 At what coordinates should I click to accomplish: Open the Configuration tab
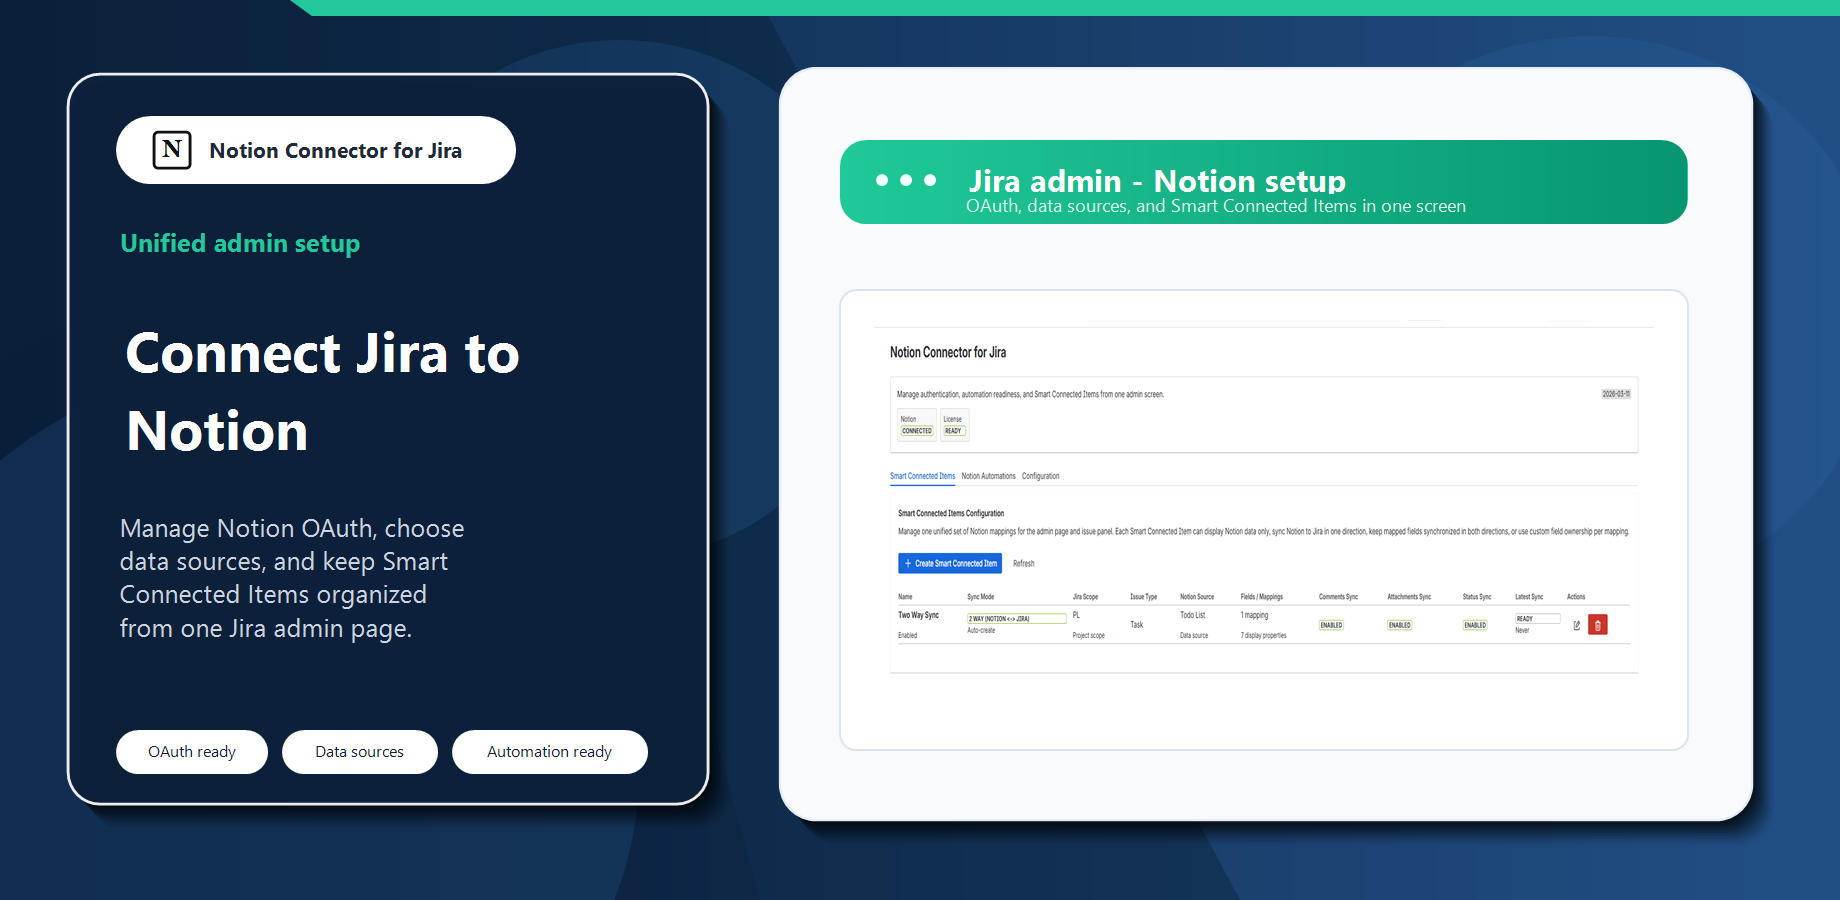[1040, 476]
